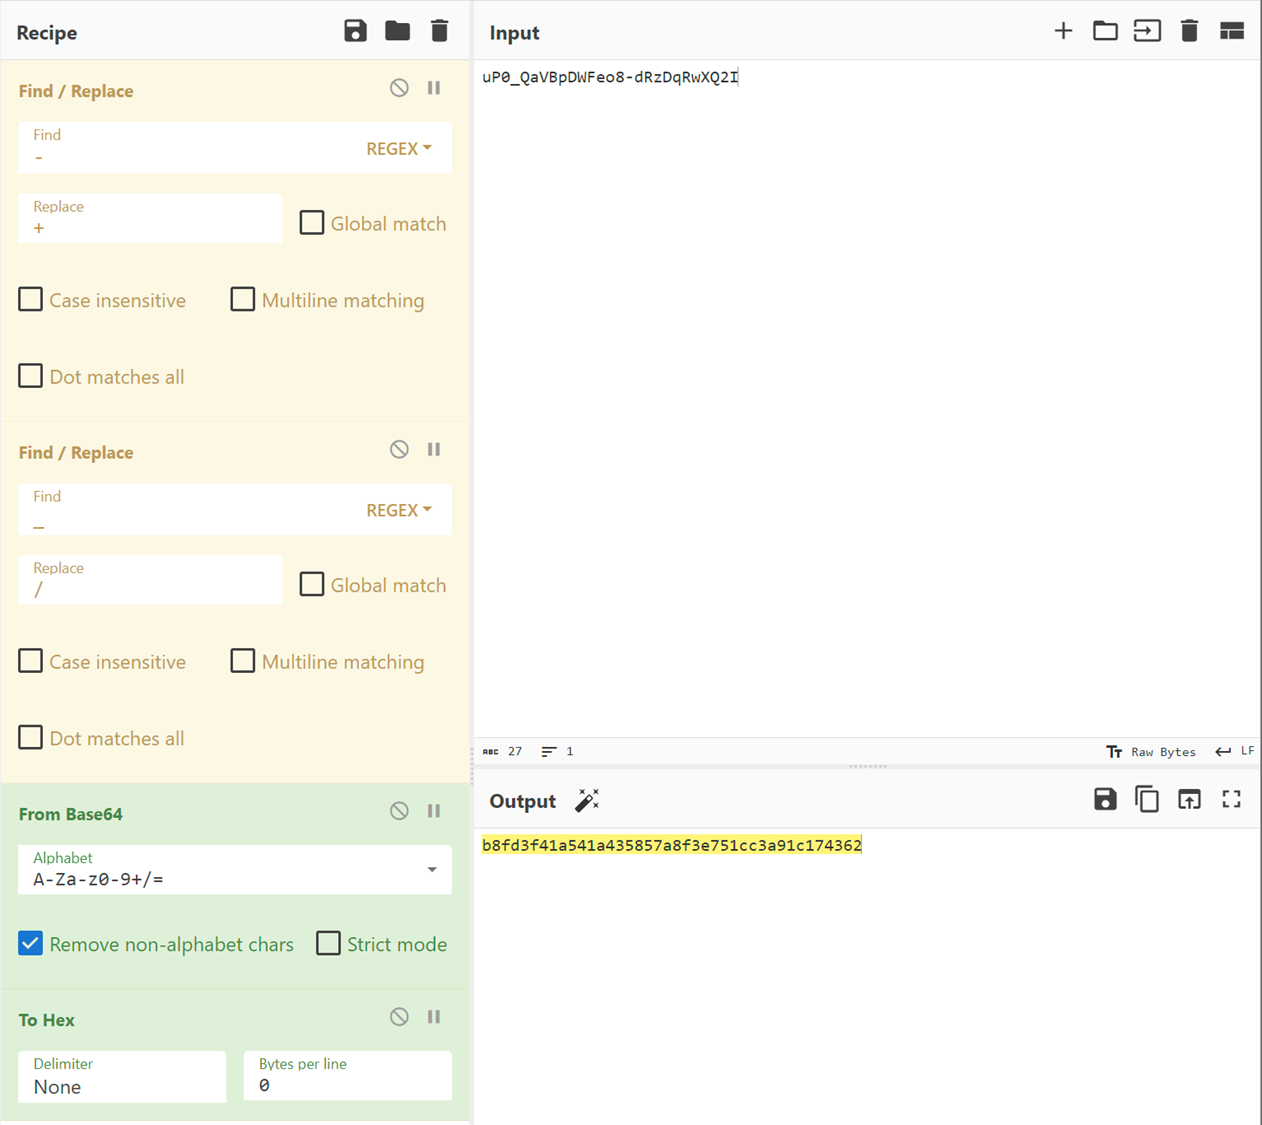This screenshot has width=1262, height=1125.
Task: Click the Input pane heading
Action: click(x=514, y=32)
